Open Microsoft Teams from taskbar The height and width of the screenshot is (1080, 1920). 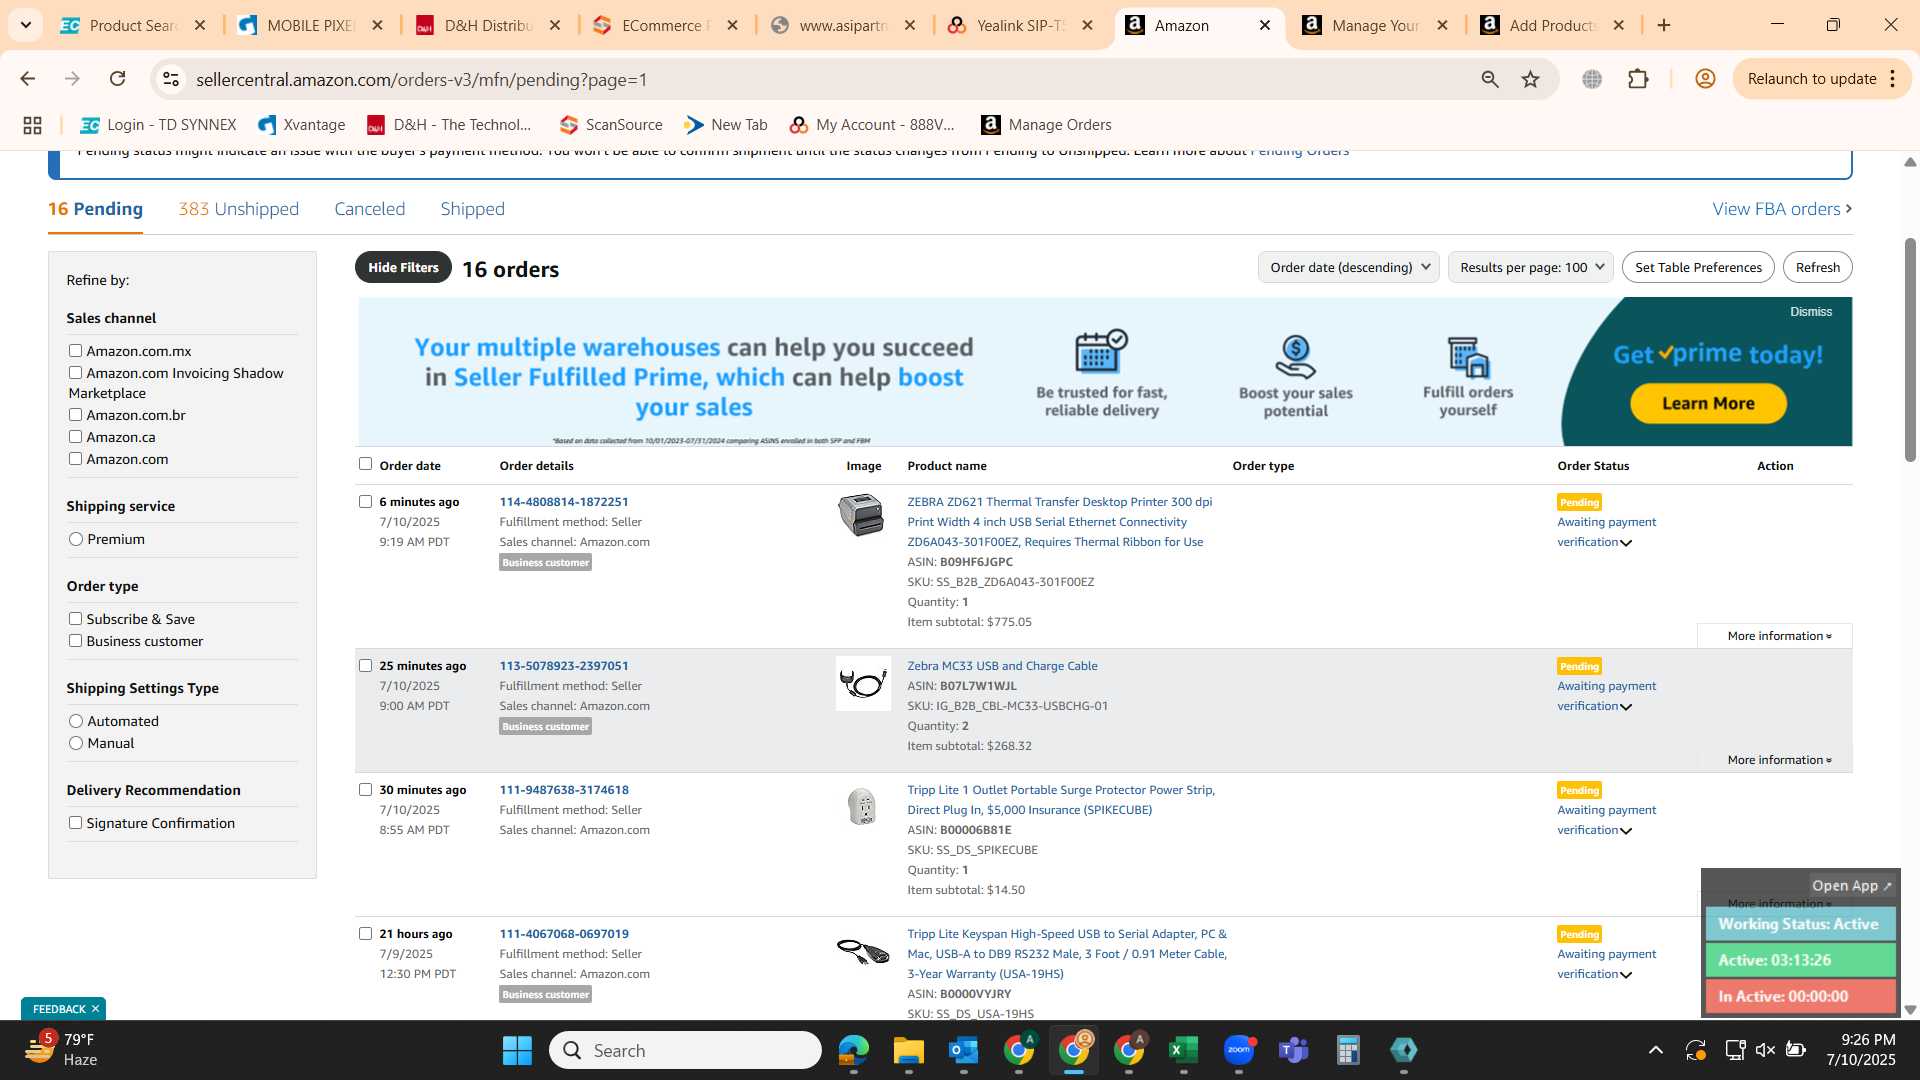(1294, 1050)
